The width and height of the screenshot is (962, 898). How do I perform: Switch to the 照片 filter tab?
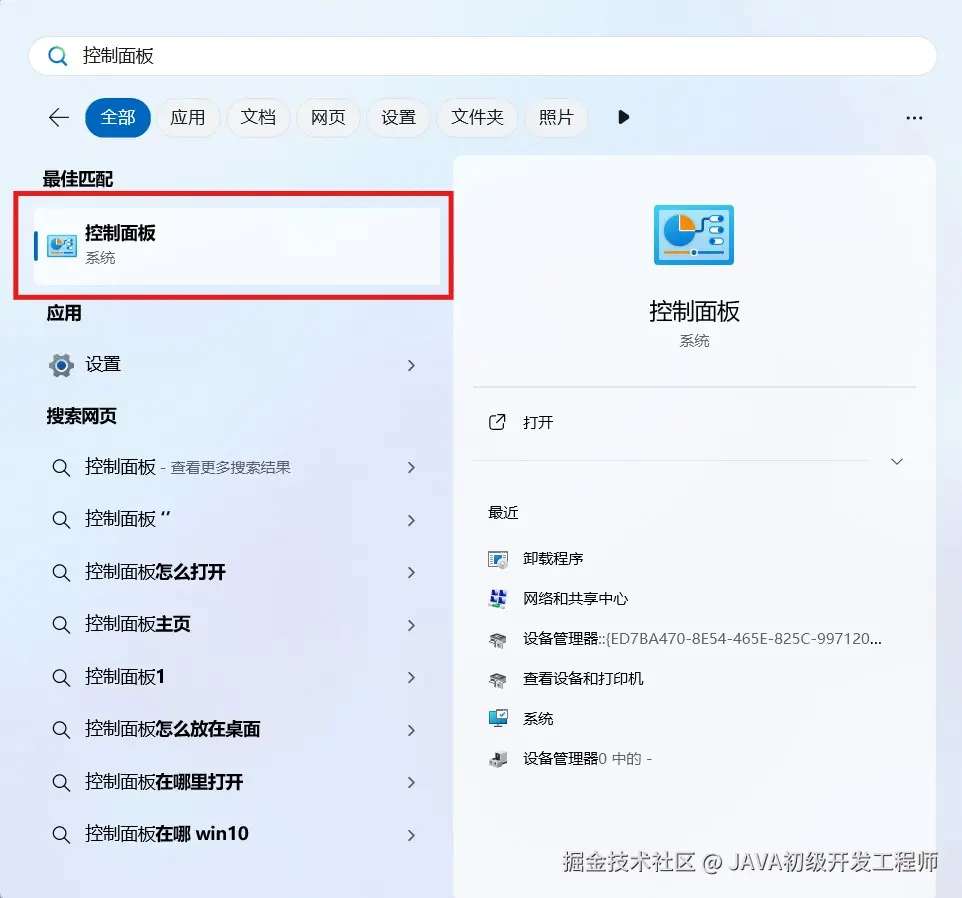[556, 117]
